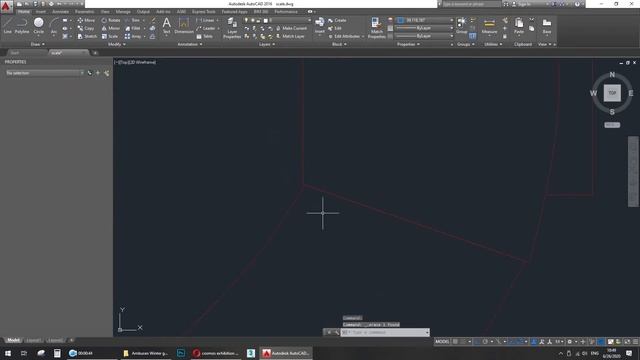The width and height of the screenshot is (640, 360).
Task: Click the Match Properties tool
Action: tap(376, 28)
